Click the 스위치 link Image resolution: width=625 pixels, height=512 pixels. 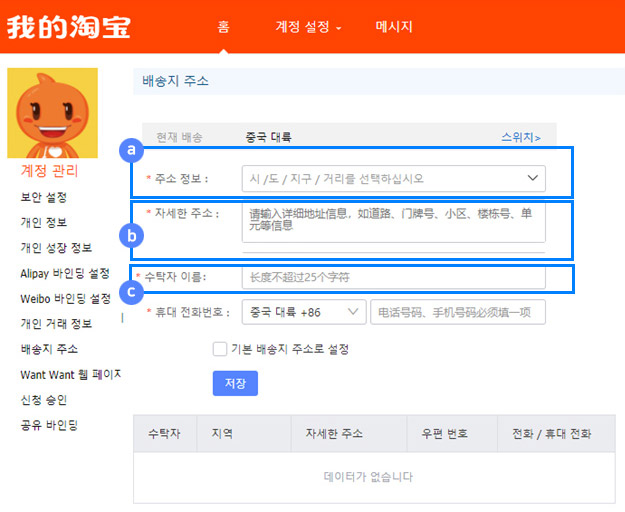click(x=520, y=137)
